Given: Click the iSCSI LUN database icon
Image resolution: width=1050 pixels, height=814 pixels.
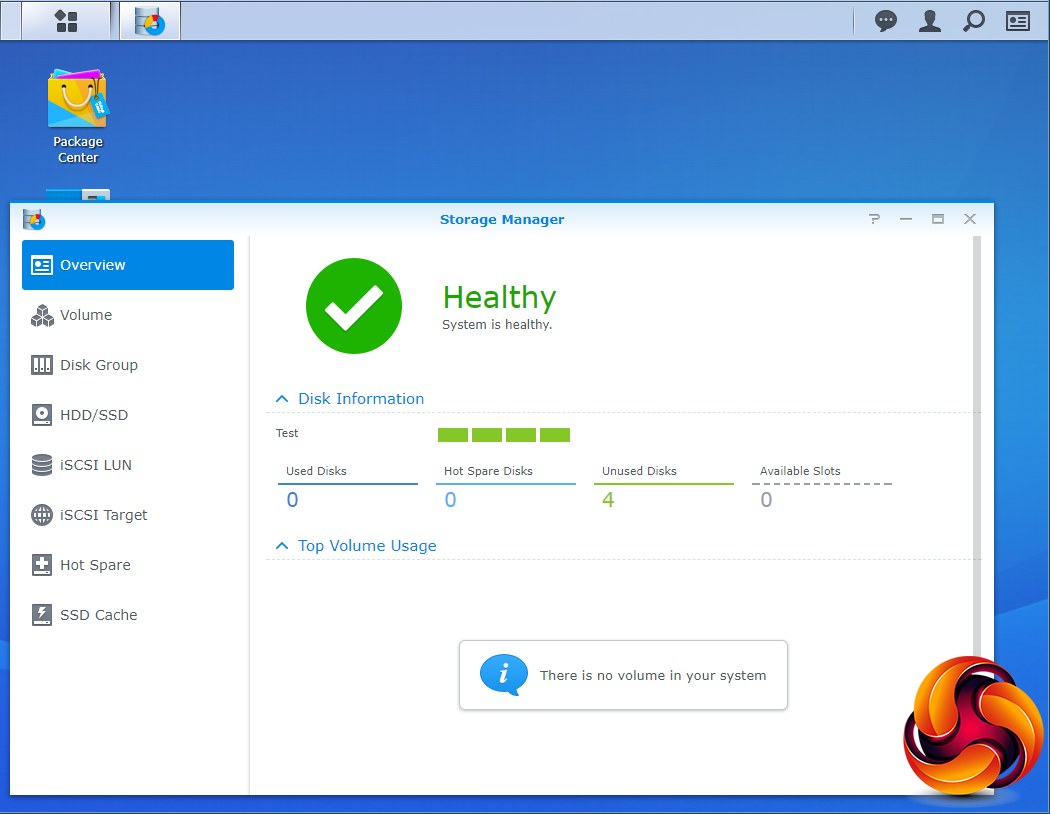Looking at the screenshot, I should pos(42,465).
